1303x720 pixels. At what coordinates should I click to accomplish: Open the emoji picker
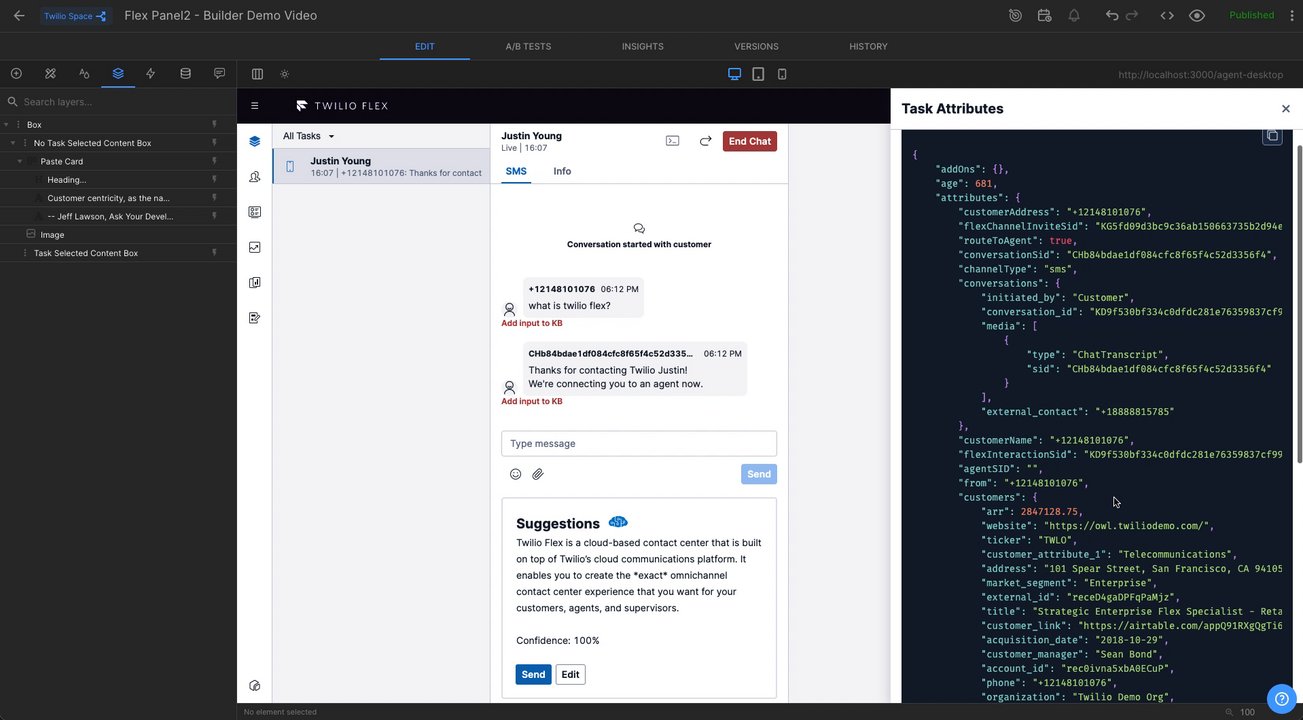point(516,474)
